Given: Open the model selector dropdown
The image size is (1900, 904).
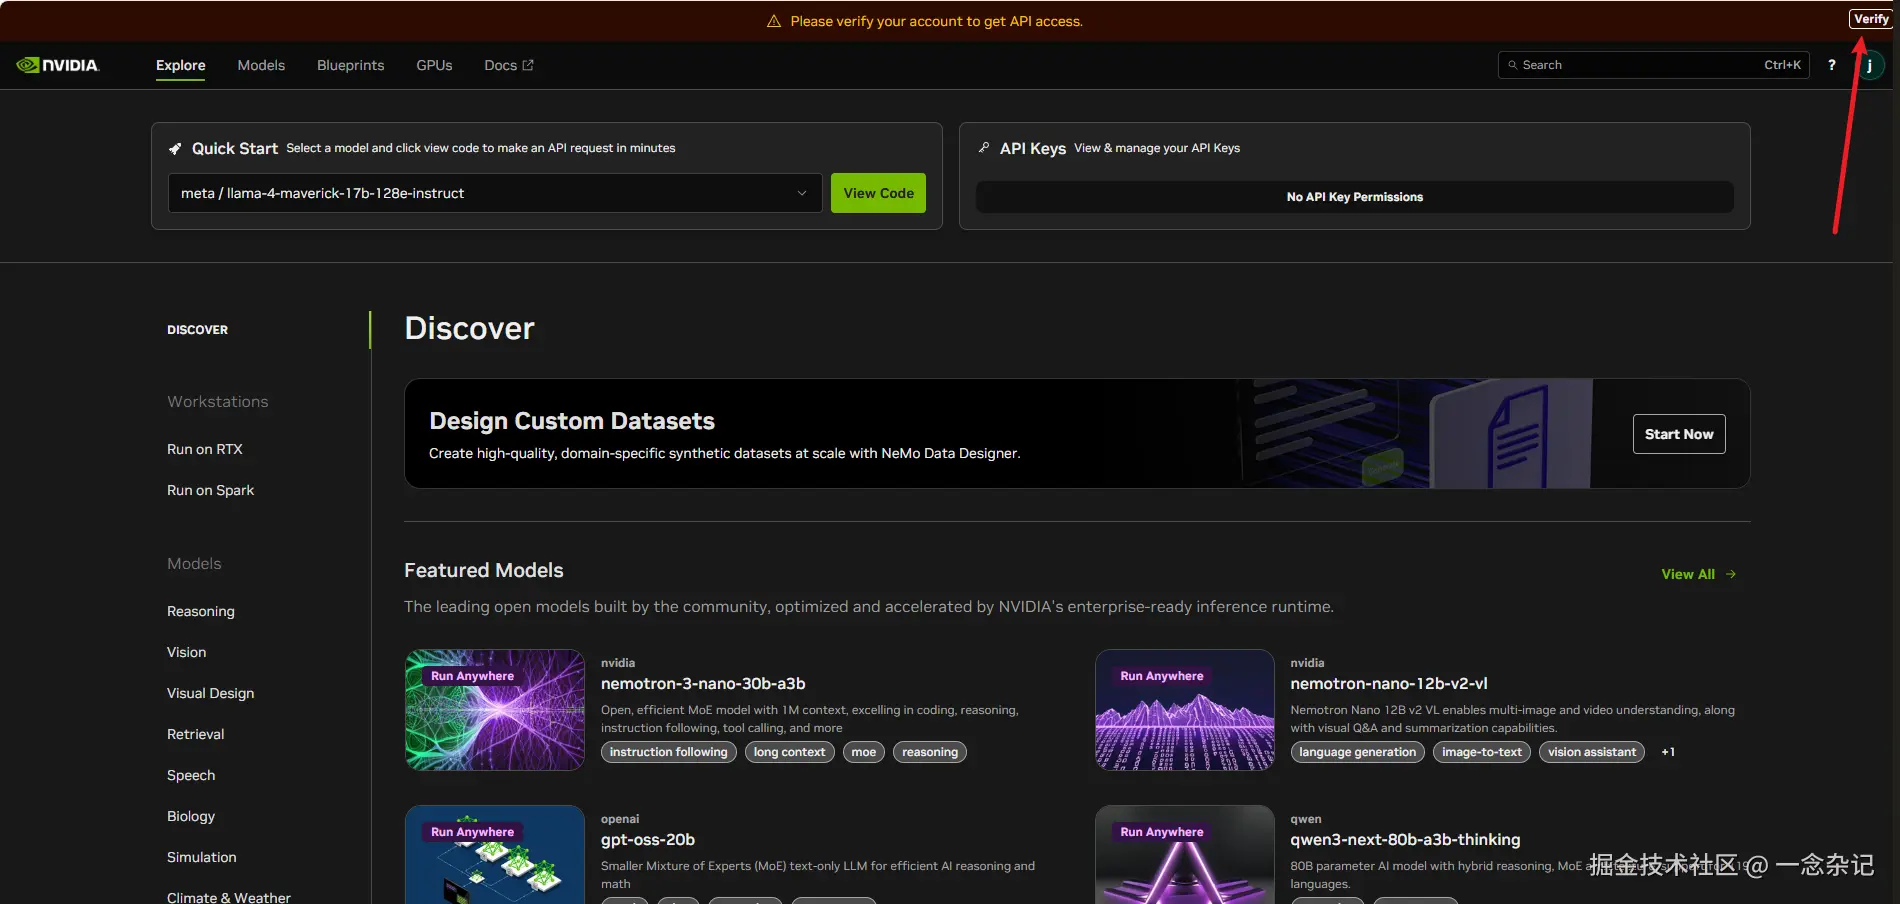Looking at the screenshot, I should [495, 193].
